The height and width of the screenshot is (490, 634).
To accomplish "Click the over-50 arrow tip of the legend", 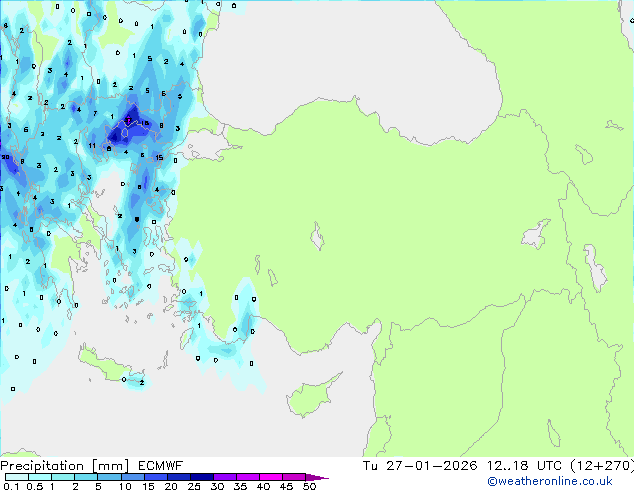I will [317, 477].
